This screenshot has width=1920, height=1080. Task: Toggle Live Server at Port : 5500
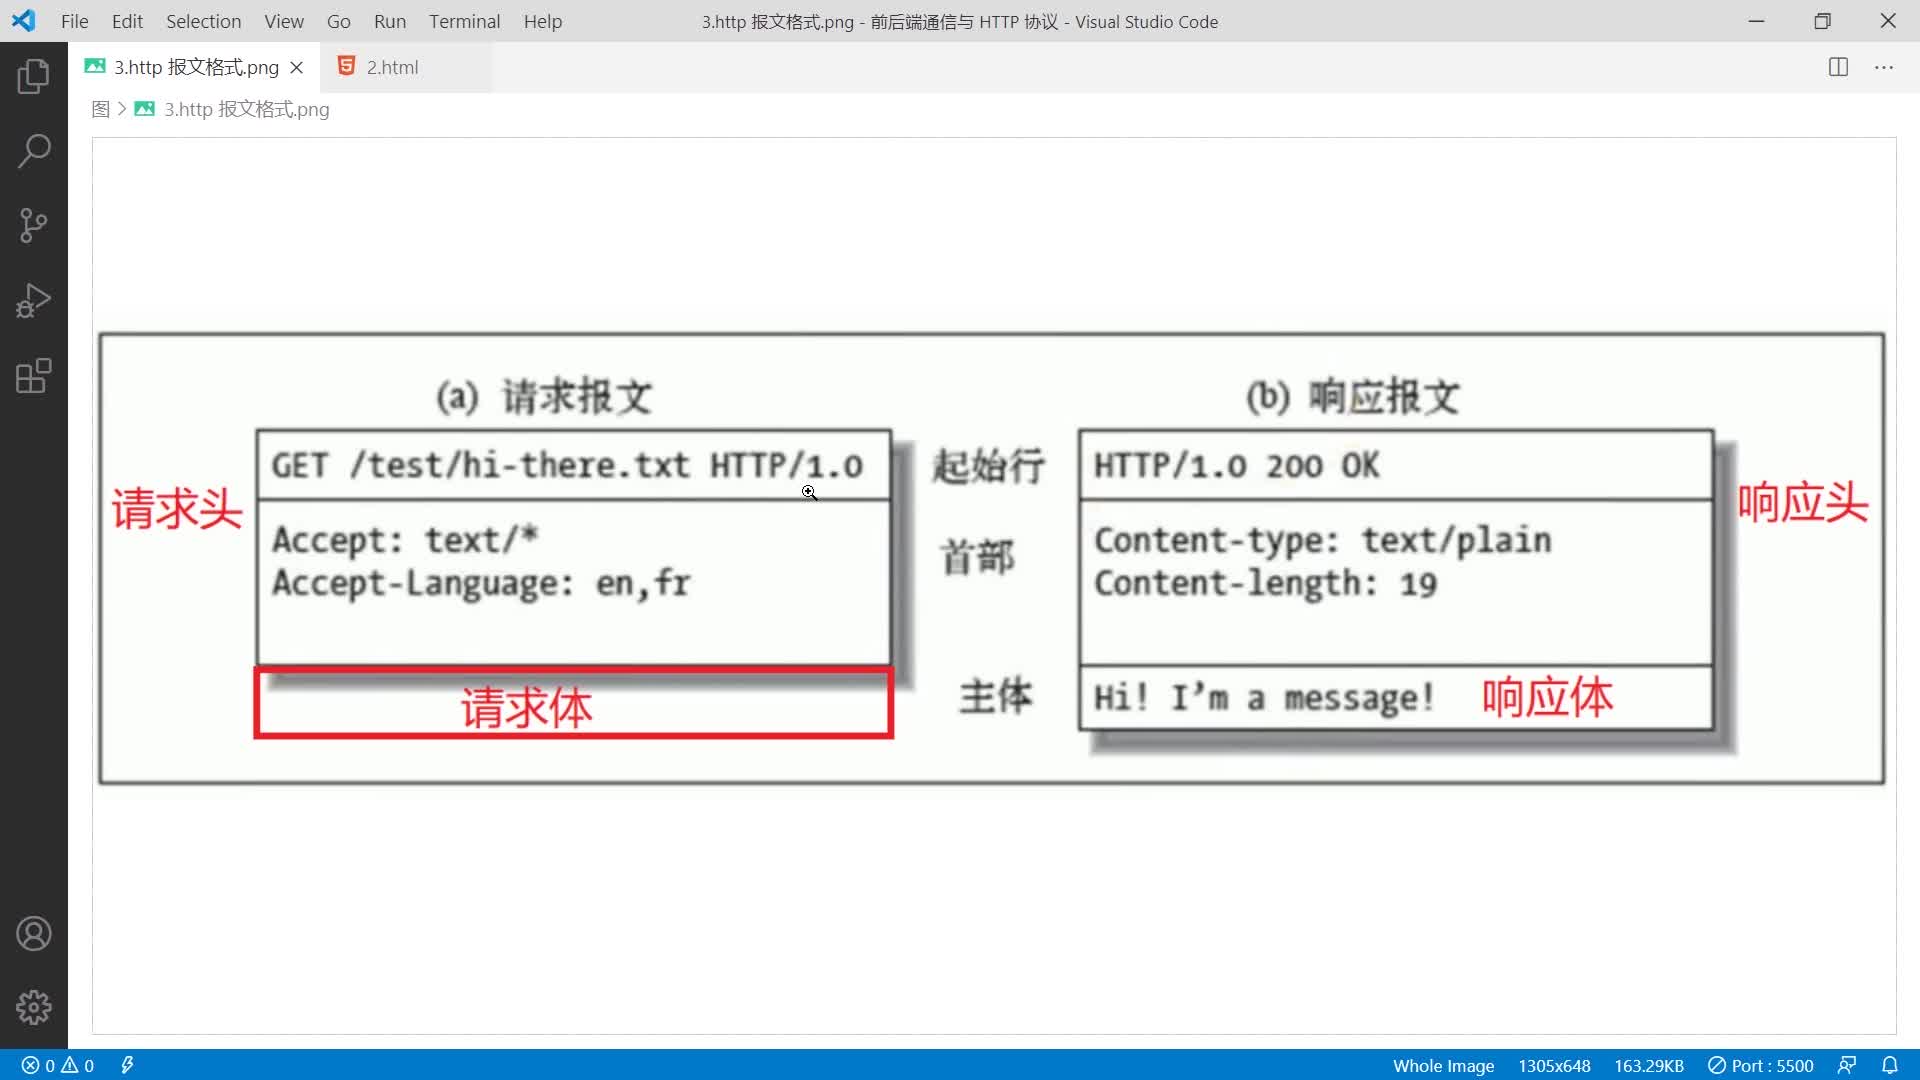[1761, 1066]
